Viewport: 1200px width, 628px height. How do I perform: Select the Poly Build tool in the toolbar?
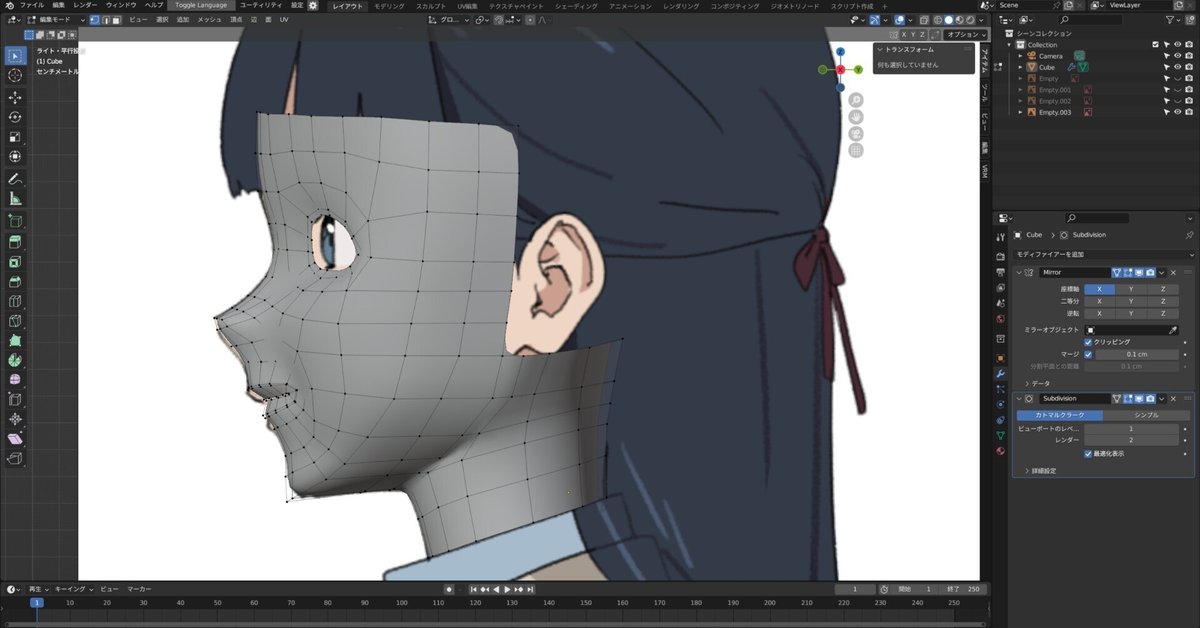point(15,342)
